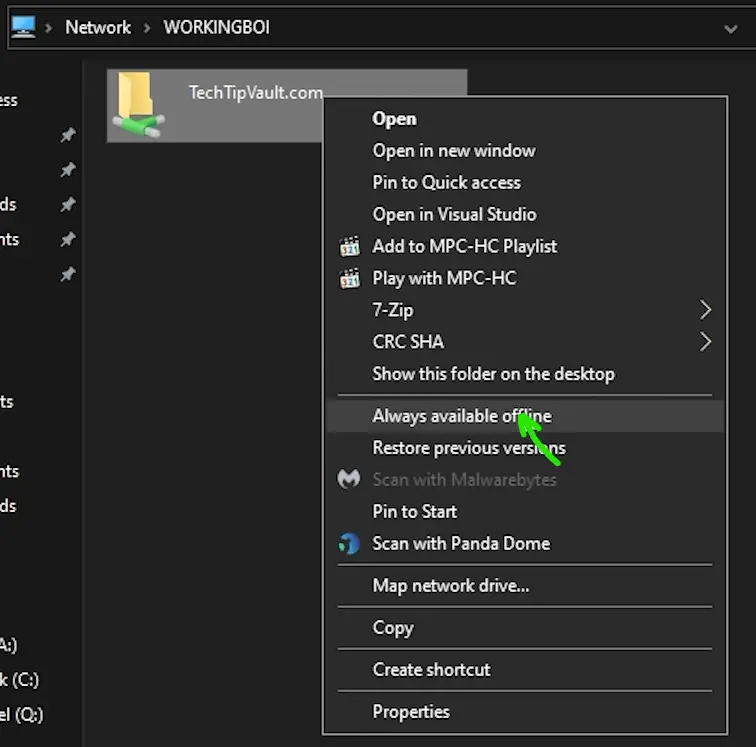The width and height of the screenshot is (756, 747).
Task: Click the Malwarebytes icon in the context menu
Action: (349, 479)
